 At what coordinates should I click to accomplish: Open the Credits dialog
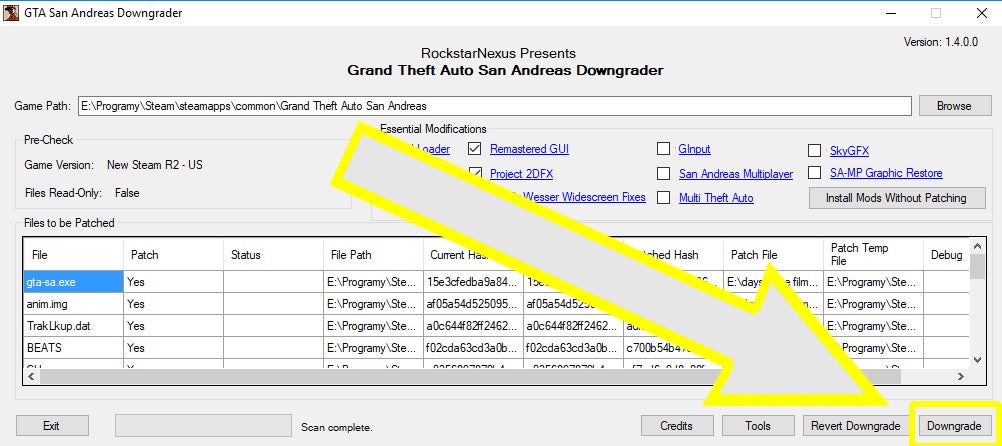click(x=676, y=426)
